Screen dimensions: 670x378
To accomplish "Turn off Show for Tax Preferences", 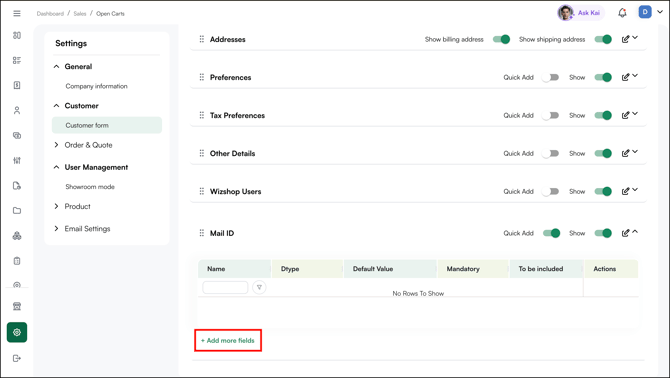I will (603, 115).
